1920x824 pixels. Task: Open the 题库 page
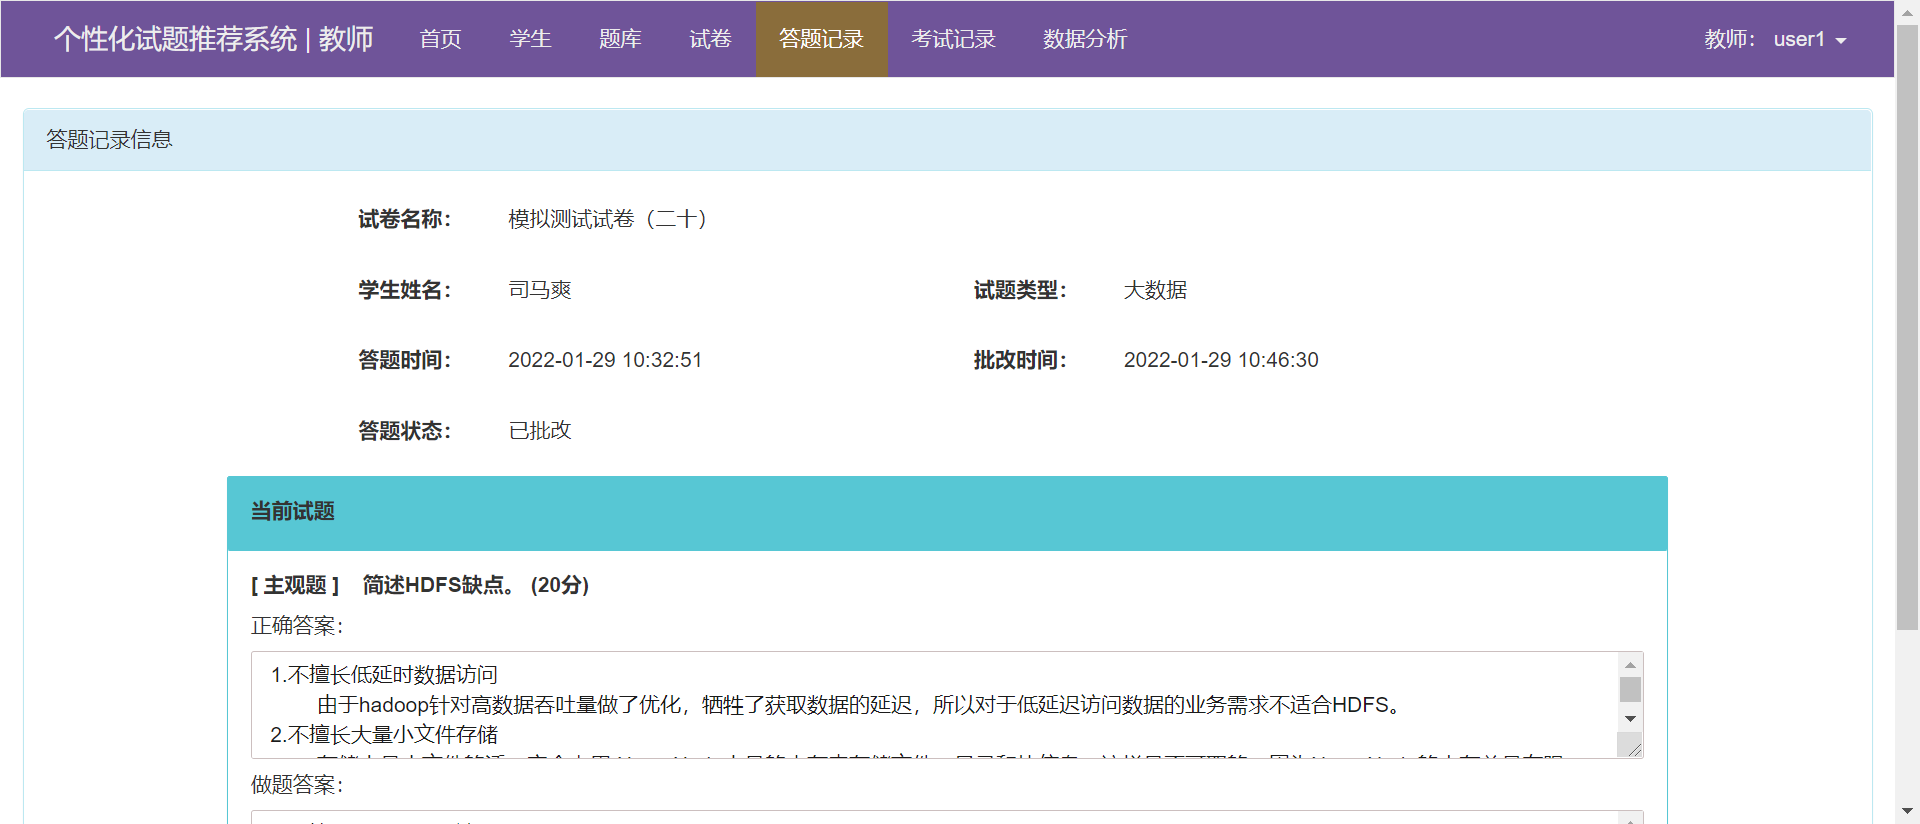click(620, 39)
